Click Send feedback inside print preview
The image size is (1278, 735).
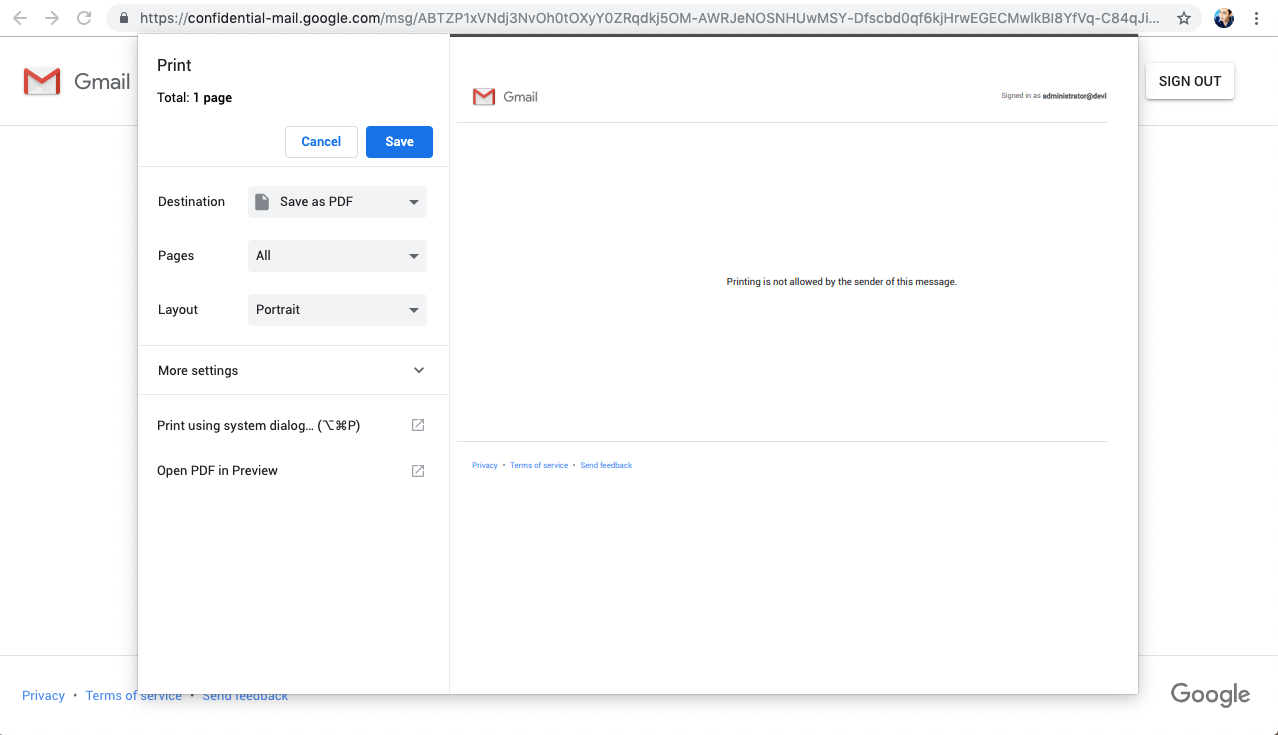tap(606, 465)
